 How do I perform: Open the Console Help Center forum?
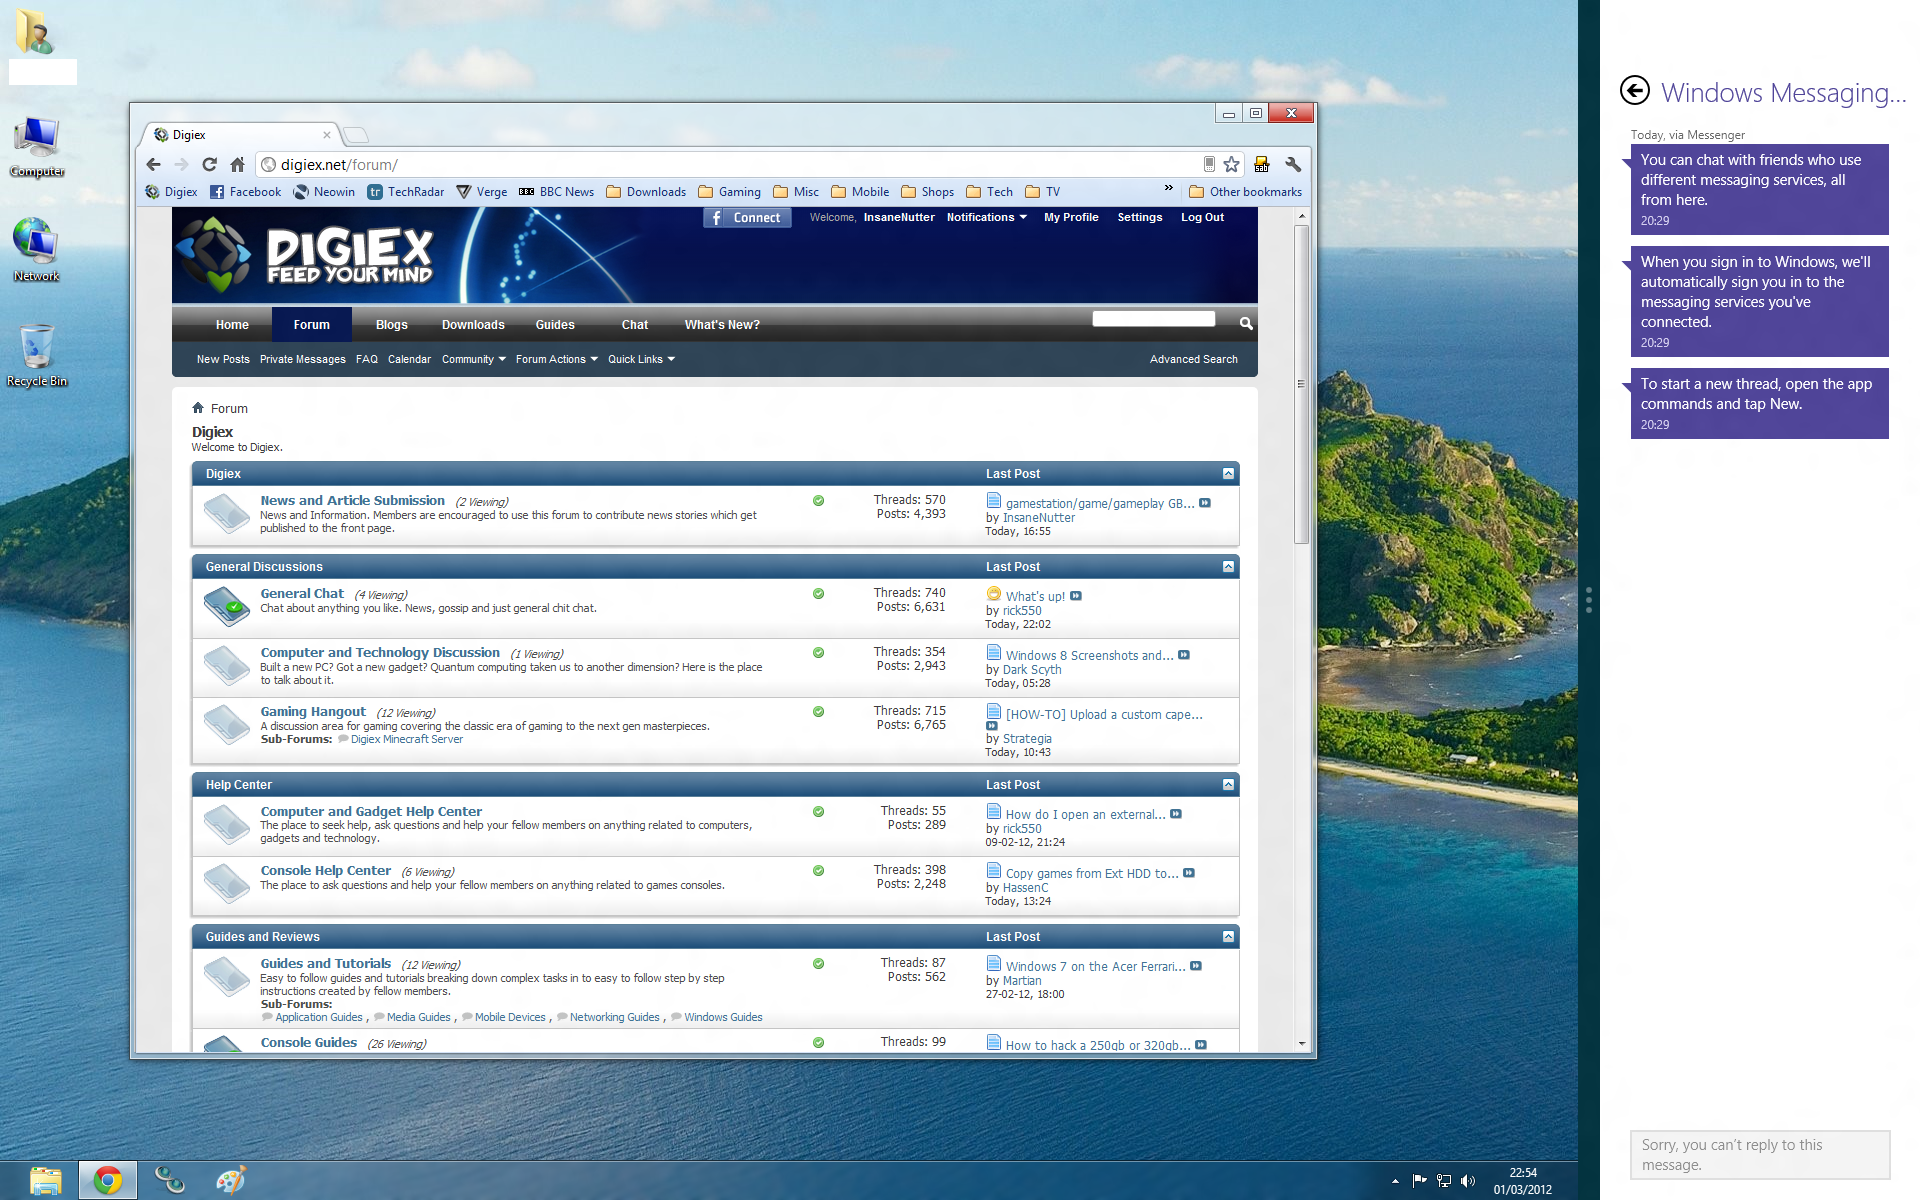325,871
